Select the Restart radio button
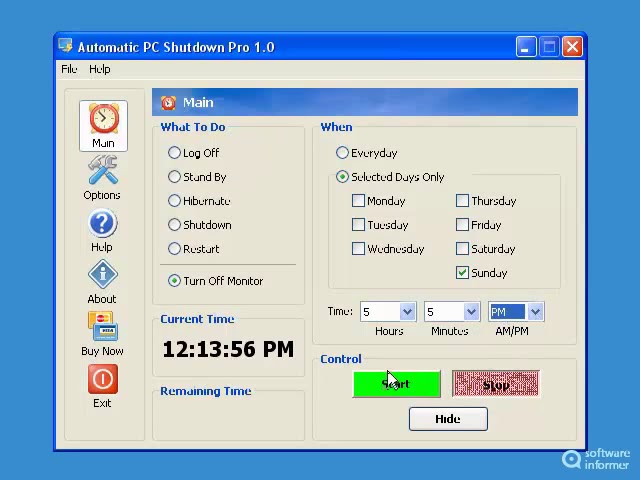Screen dimensions: 640x480 point(174,249)
